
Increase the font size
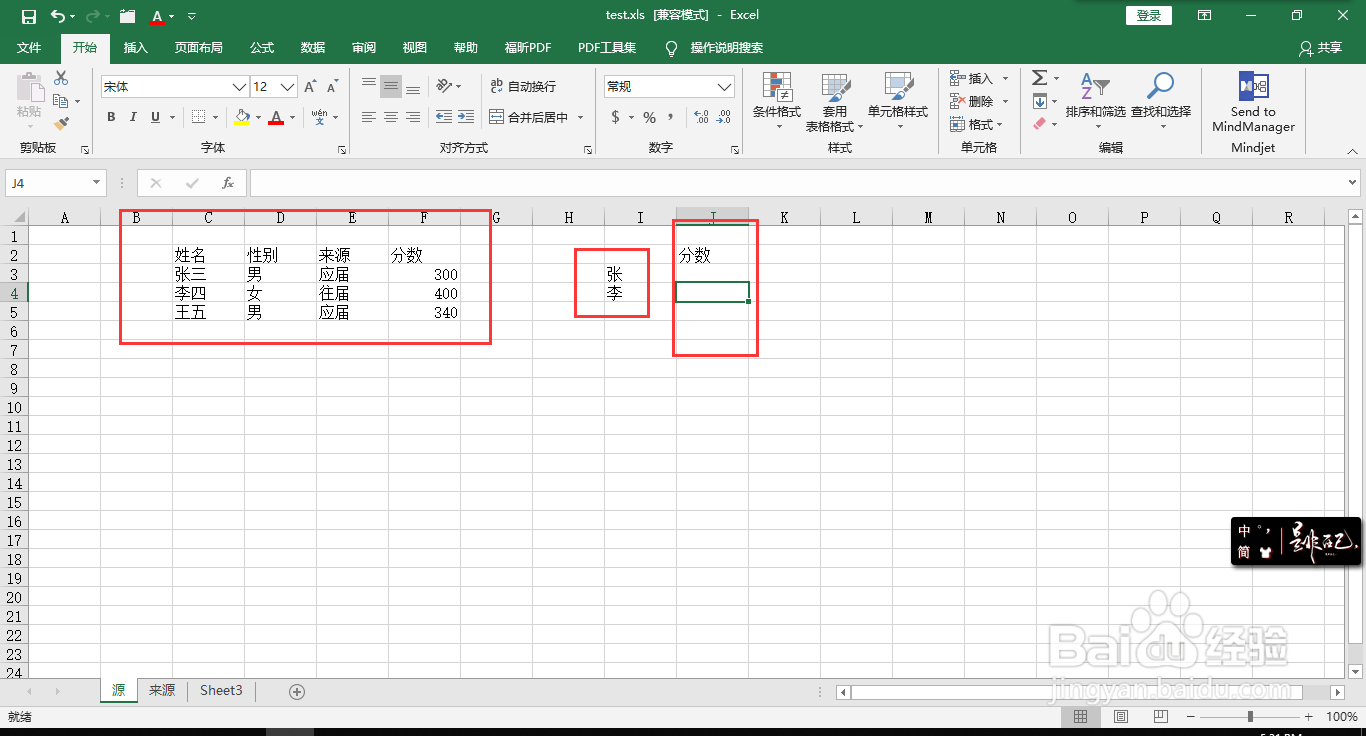[x=311, y=87]
